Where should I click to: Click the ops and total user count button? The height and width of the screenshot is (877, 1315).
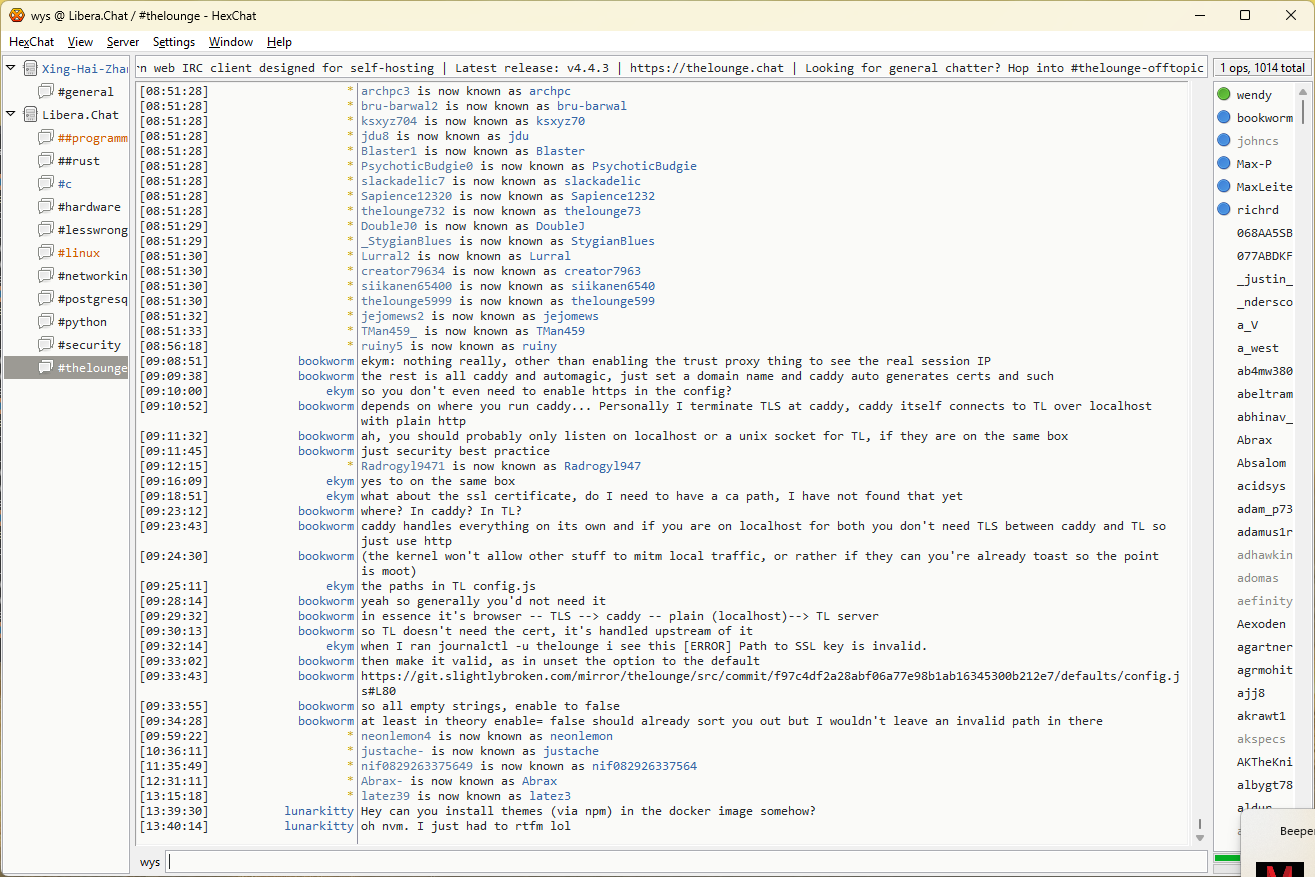[x=1262, y=68]
